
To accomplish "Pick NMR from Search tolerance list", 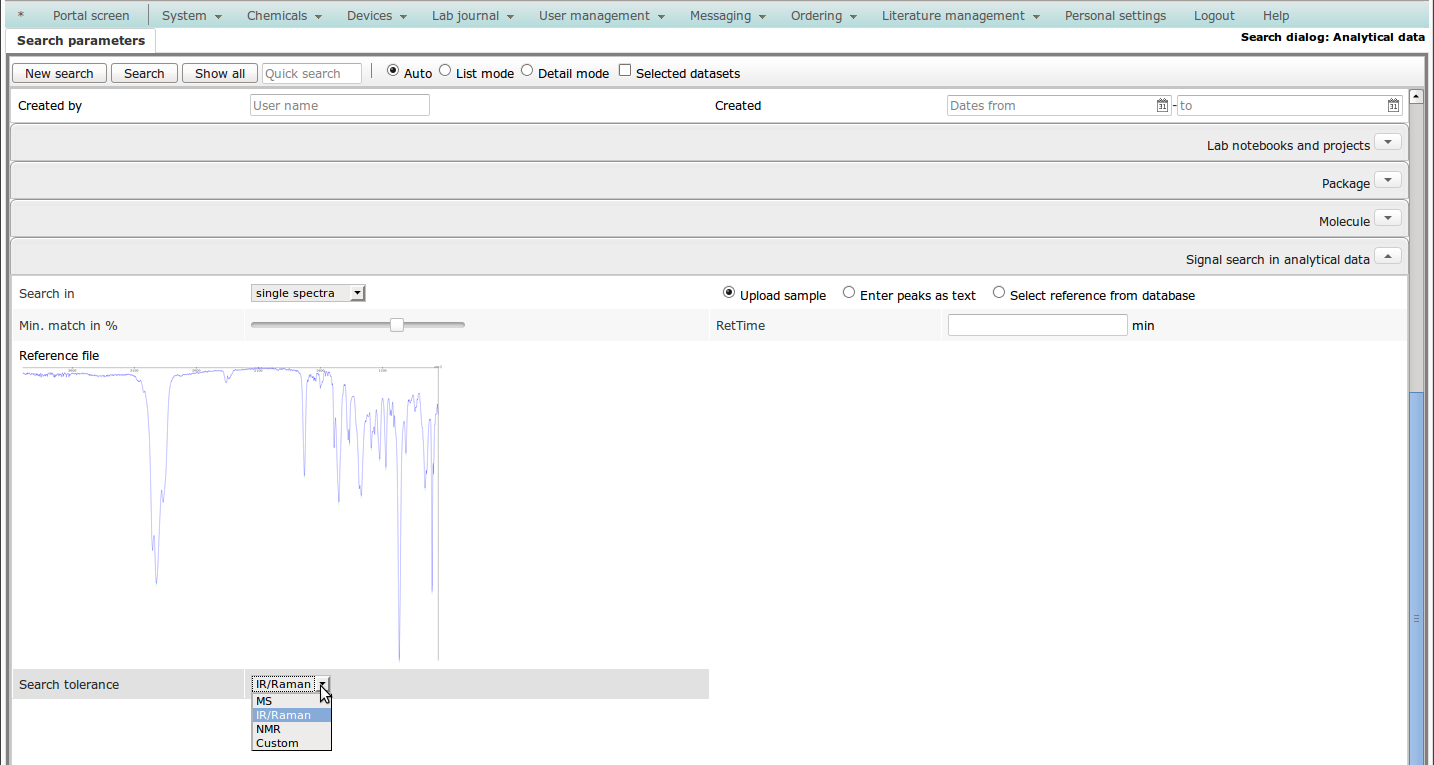I will (268, 729).
